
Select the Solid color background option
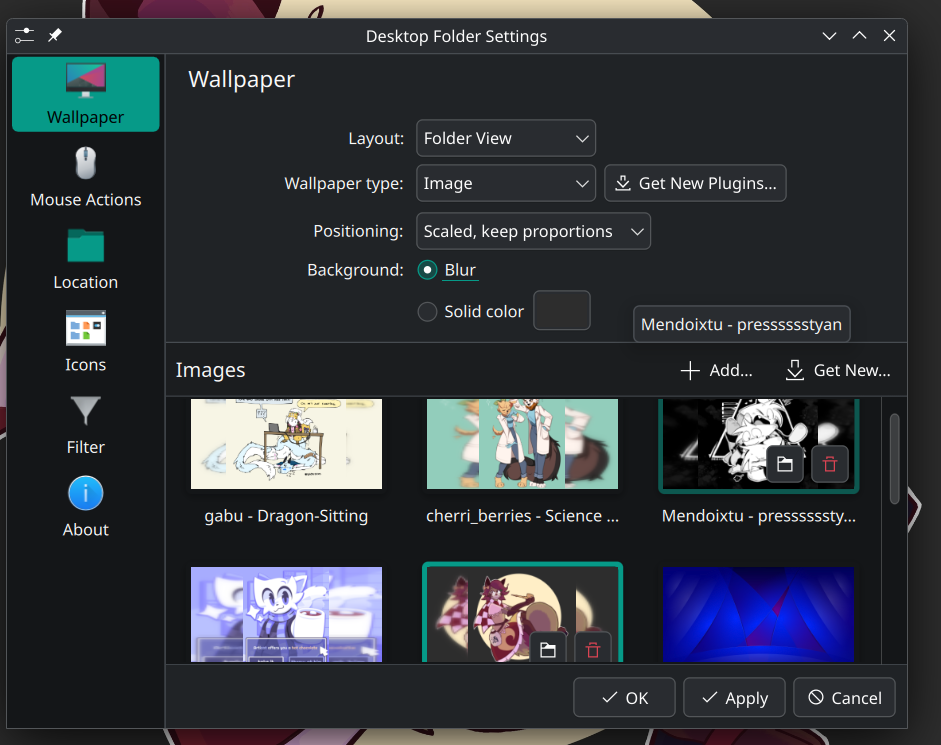[428, 312]
